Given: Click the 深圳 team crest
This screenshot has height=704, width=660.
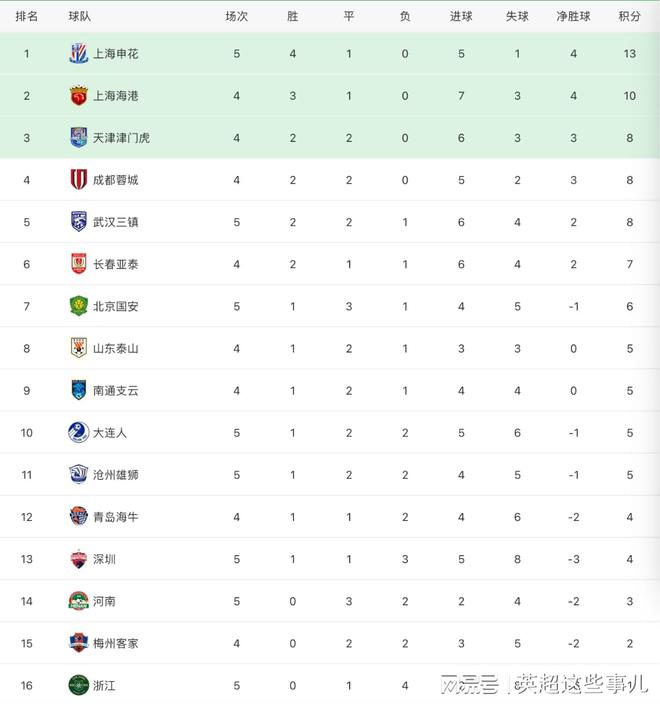Looking at the screenshot, I should coord(79,559).
